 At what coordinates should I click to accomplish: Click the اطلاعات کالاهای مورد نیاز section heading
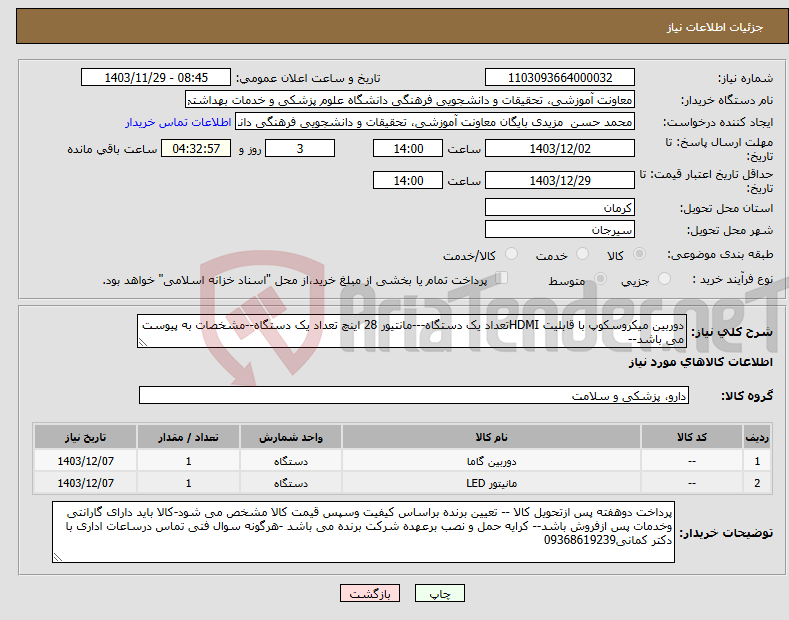(x=700, y=362)
